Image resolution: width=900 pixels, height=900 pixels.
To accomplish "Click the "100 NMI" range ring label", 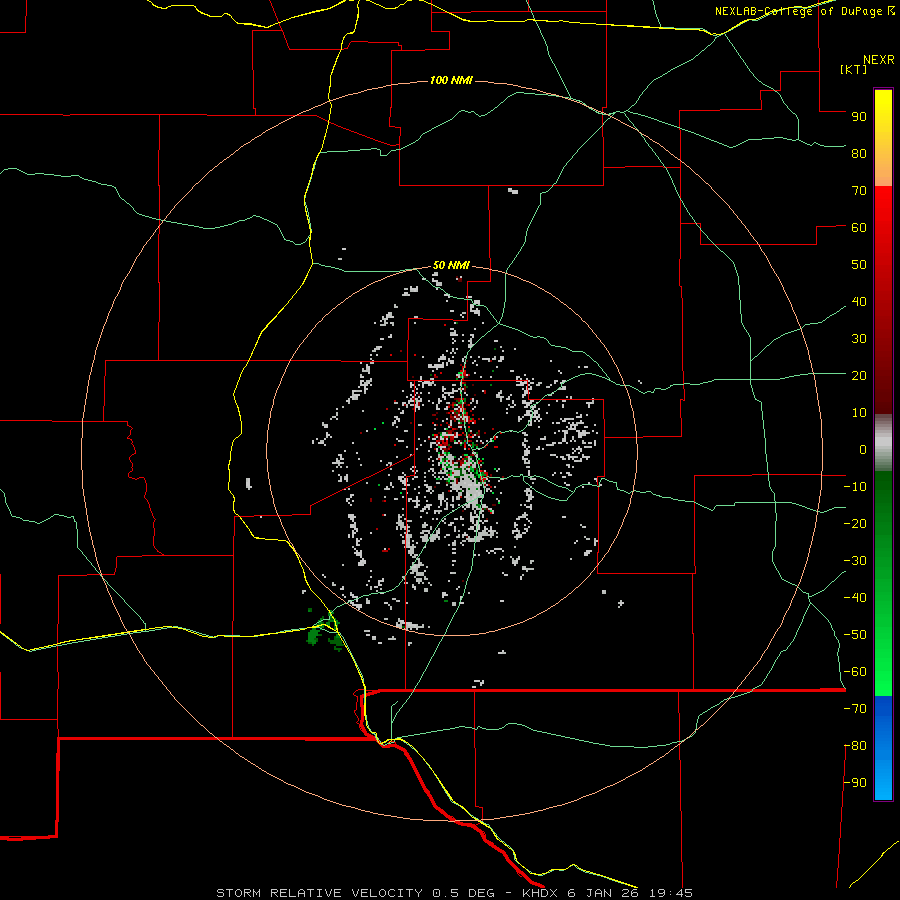I will pyautogui.click(x=451, y=80).
